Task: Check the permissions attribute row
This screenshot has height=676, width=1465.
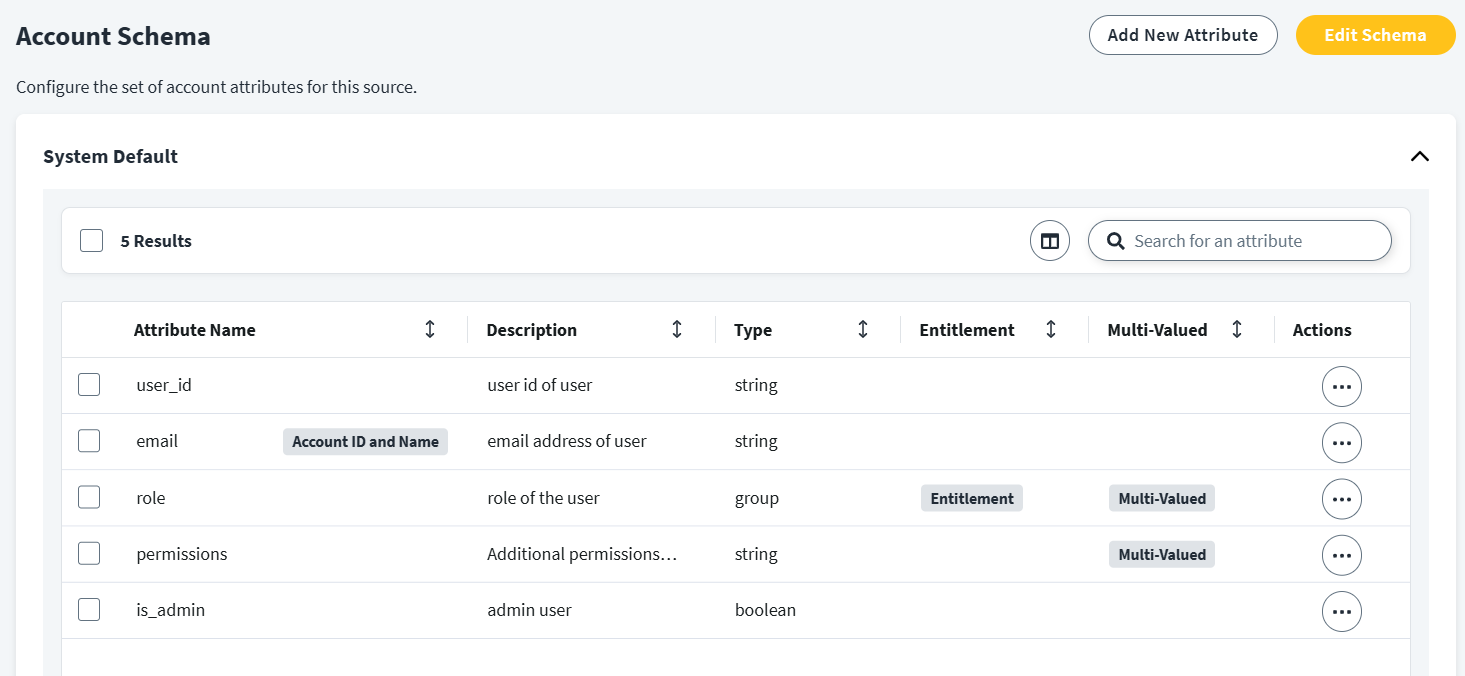Action: pyautogui.click(x=89, y=553)
